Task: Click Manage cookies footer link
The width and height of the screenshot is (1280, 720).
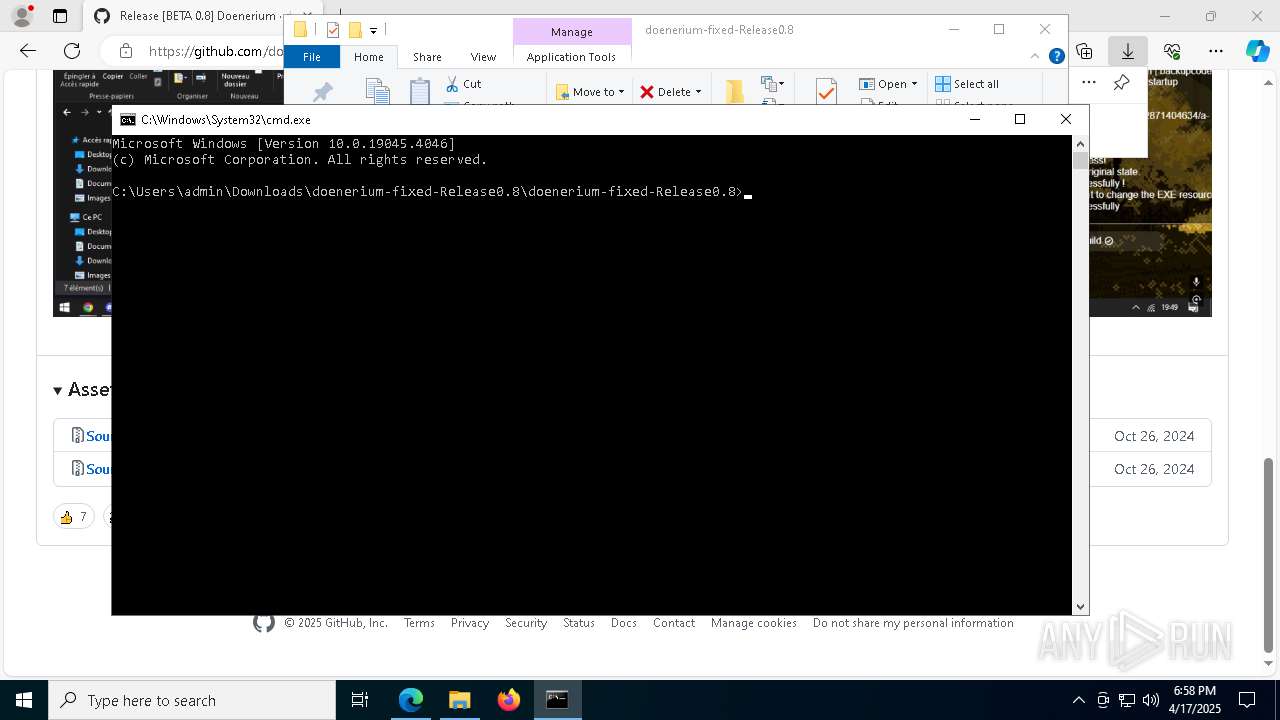Action: pyautogui.click(x=754, y=623)
